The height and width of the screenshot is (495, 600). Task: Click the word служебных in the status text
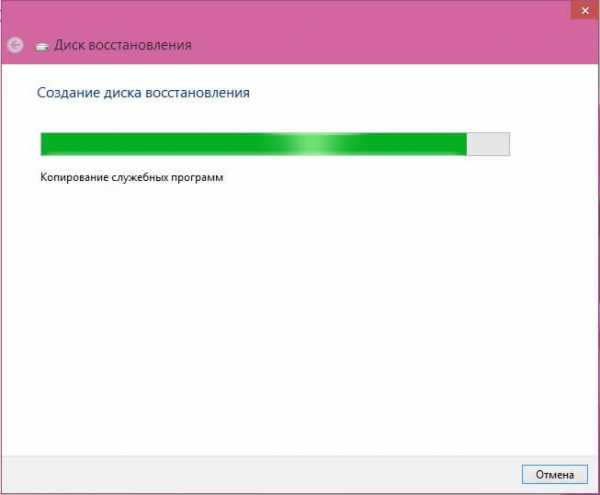(140, 177)
